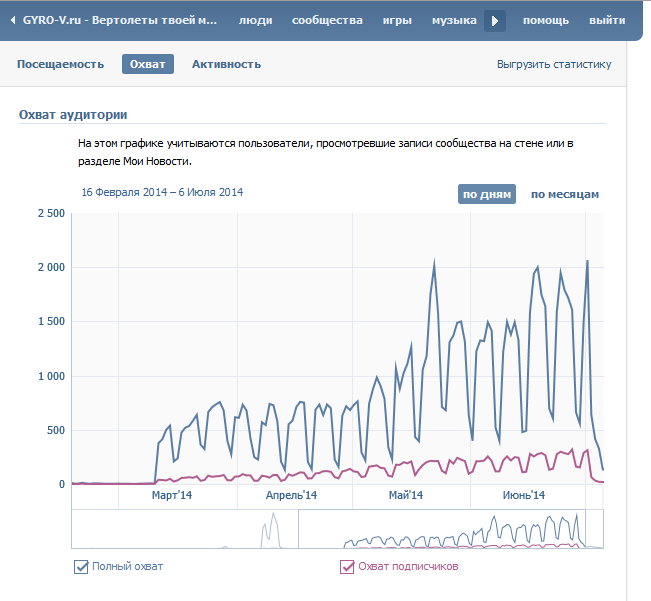
Task: Open the GYRO-V.ru community title link
Action: pyautogui.click(x=119, y=20)
